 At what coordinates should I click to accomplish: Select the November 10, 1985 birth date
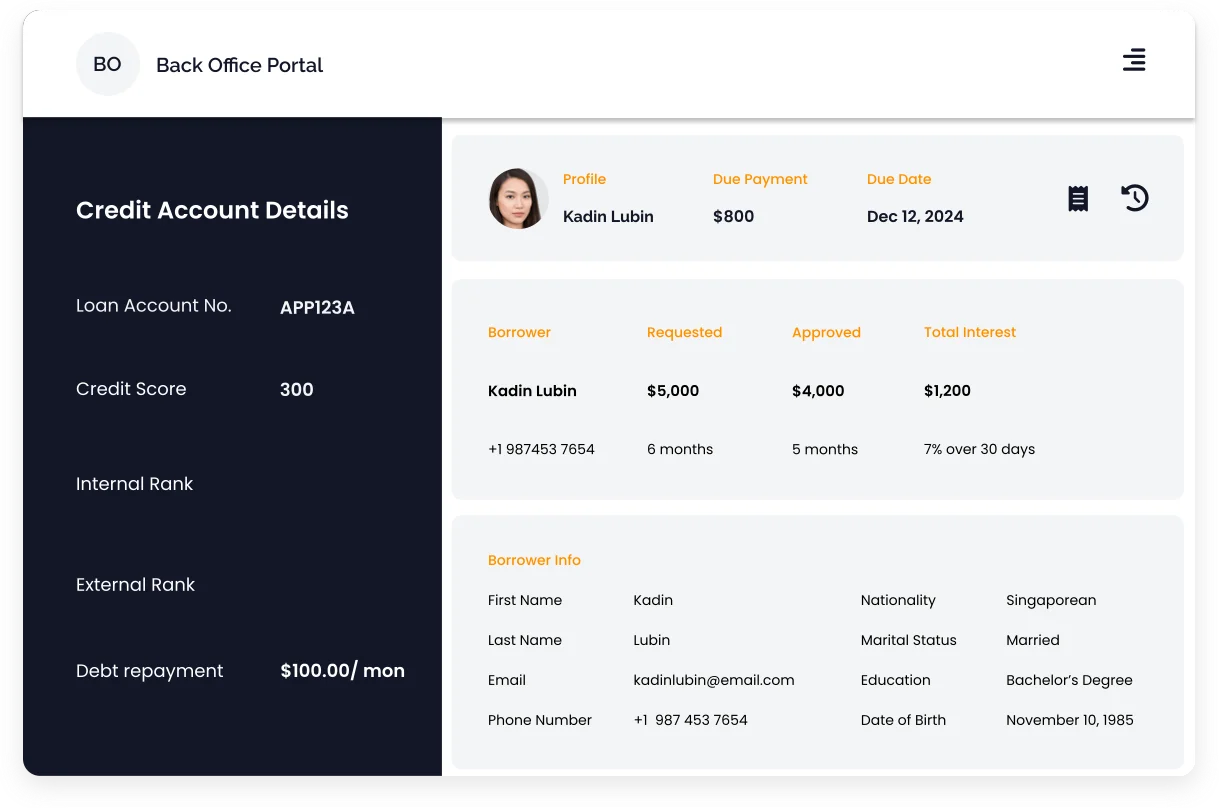pyautogui.click(x=1070, y=720)
